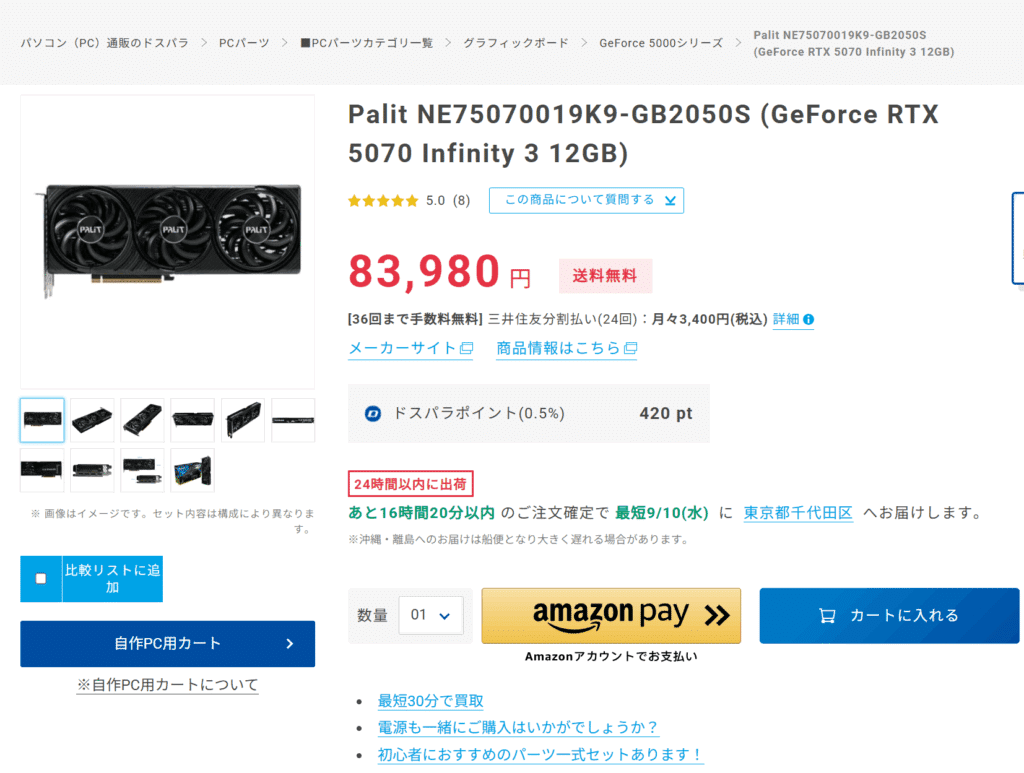Expand この商品について質問する dropdown
This screenshot has height=773, width=1024.
[586, 200]
